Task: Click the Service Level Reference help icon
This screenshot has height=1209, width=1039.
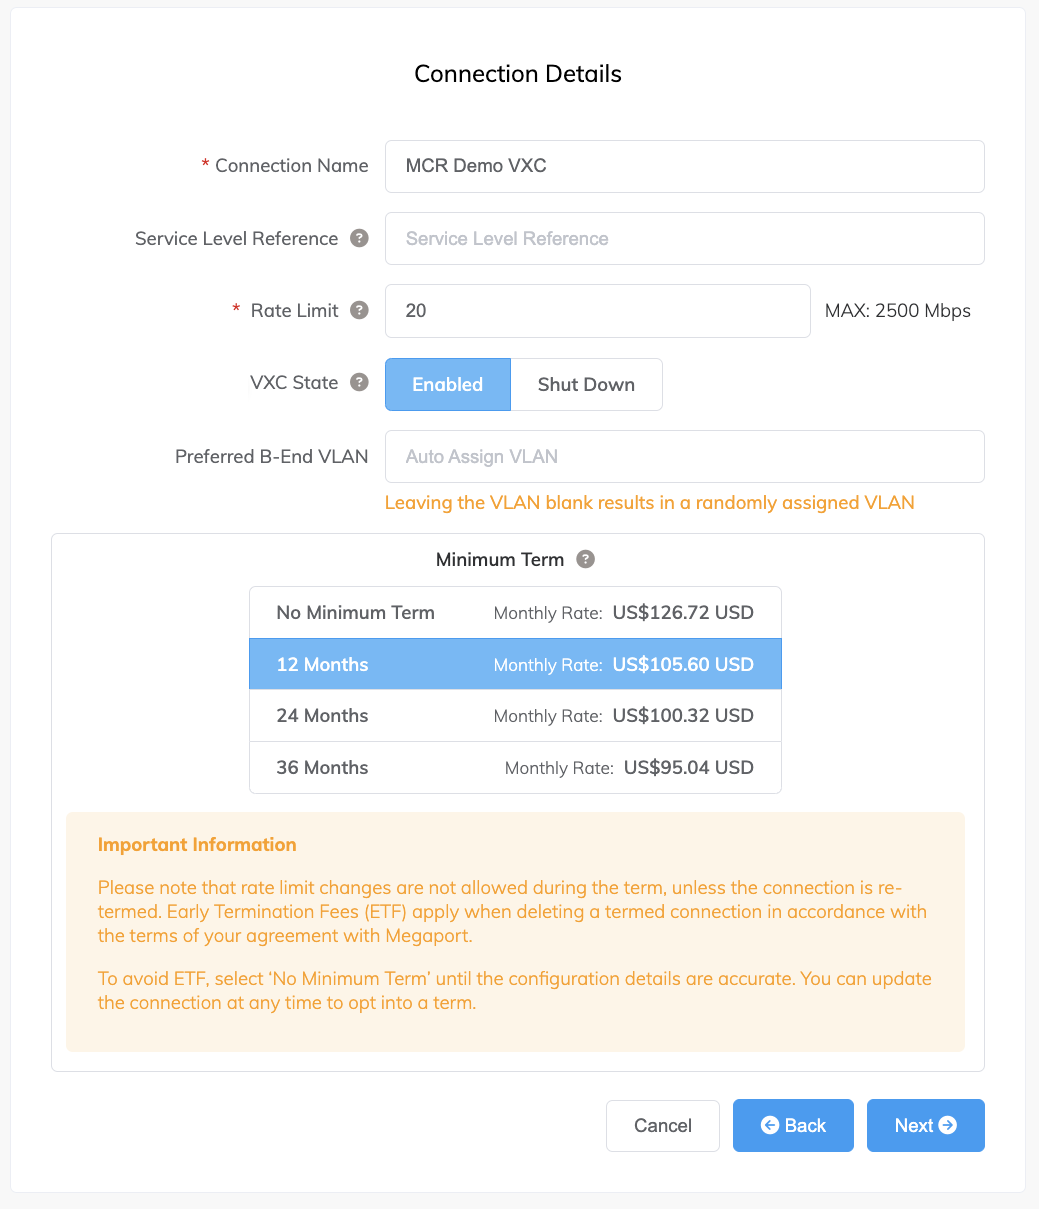Action: (359, 238)
